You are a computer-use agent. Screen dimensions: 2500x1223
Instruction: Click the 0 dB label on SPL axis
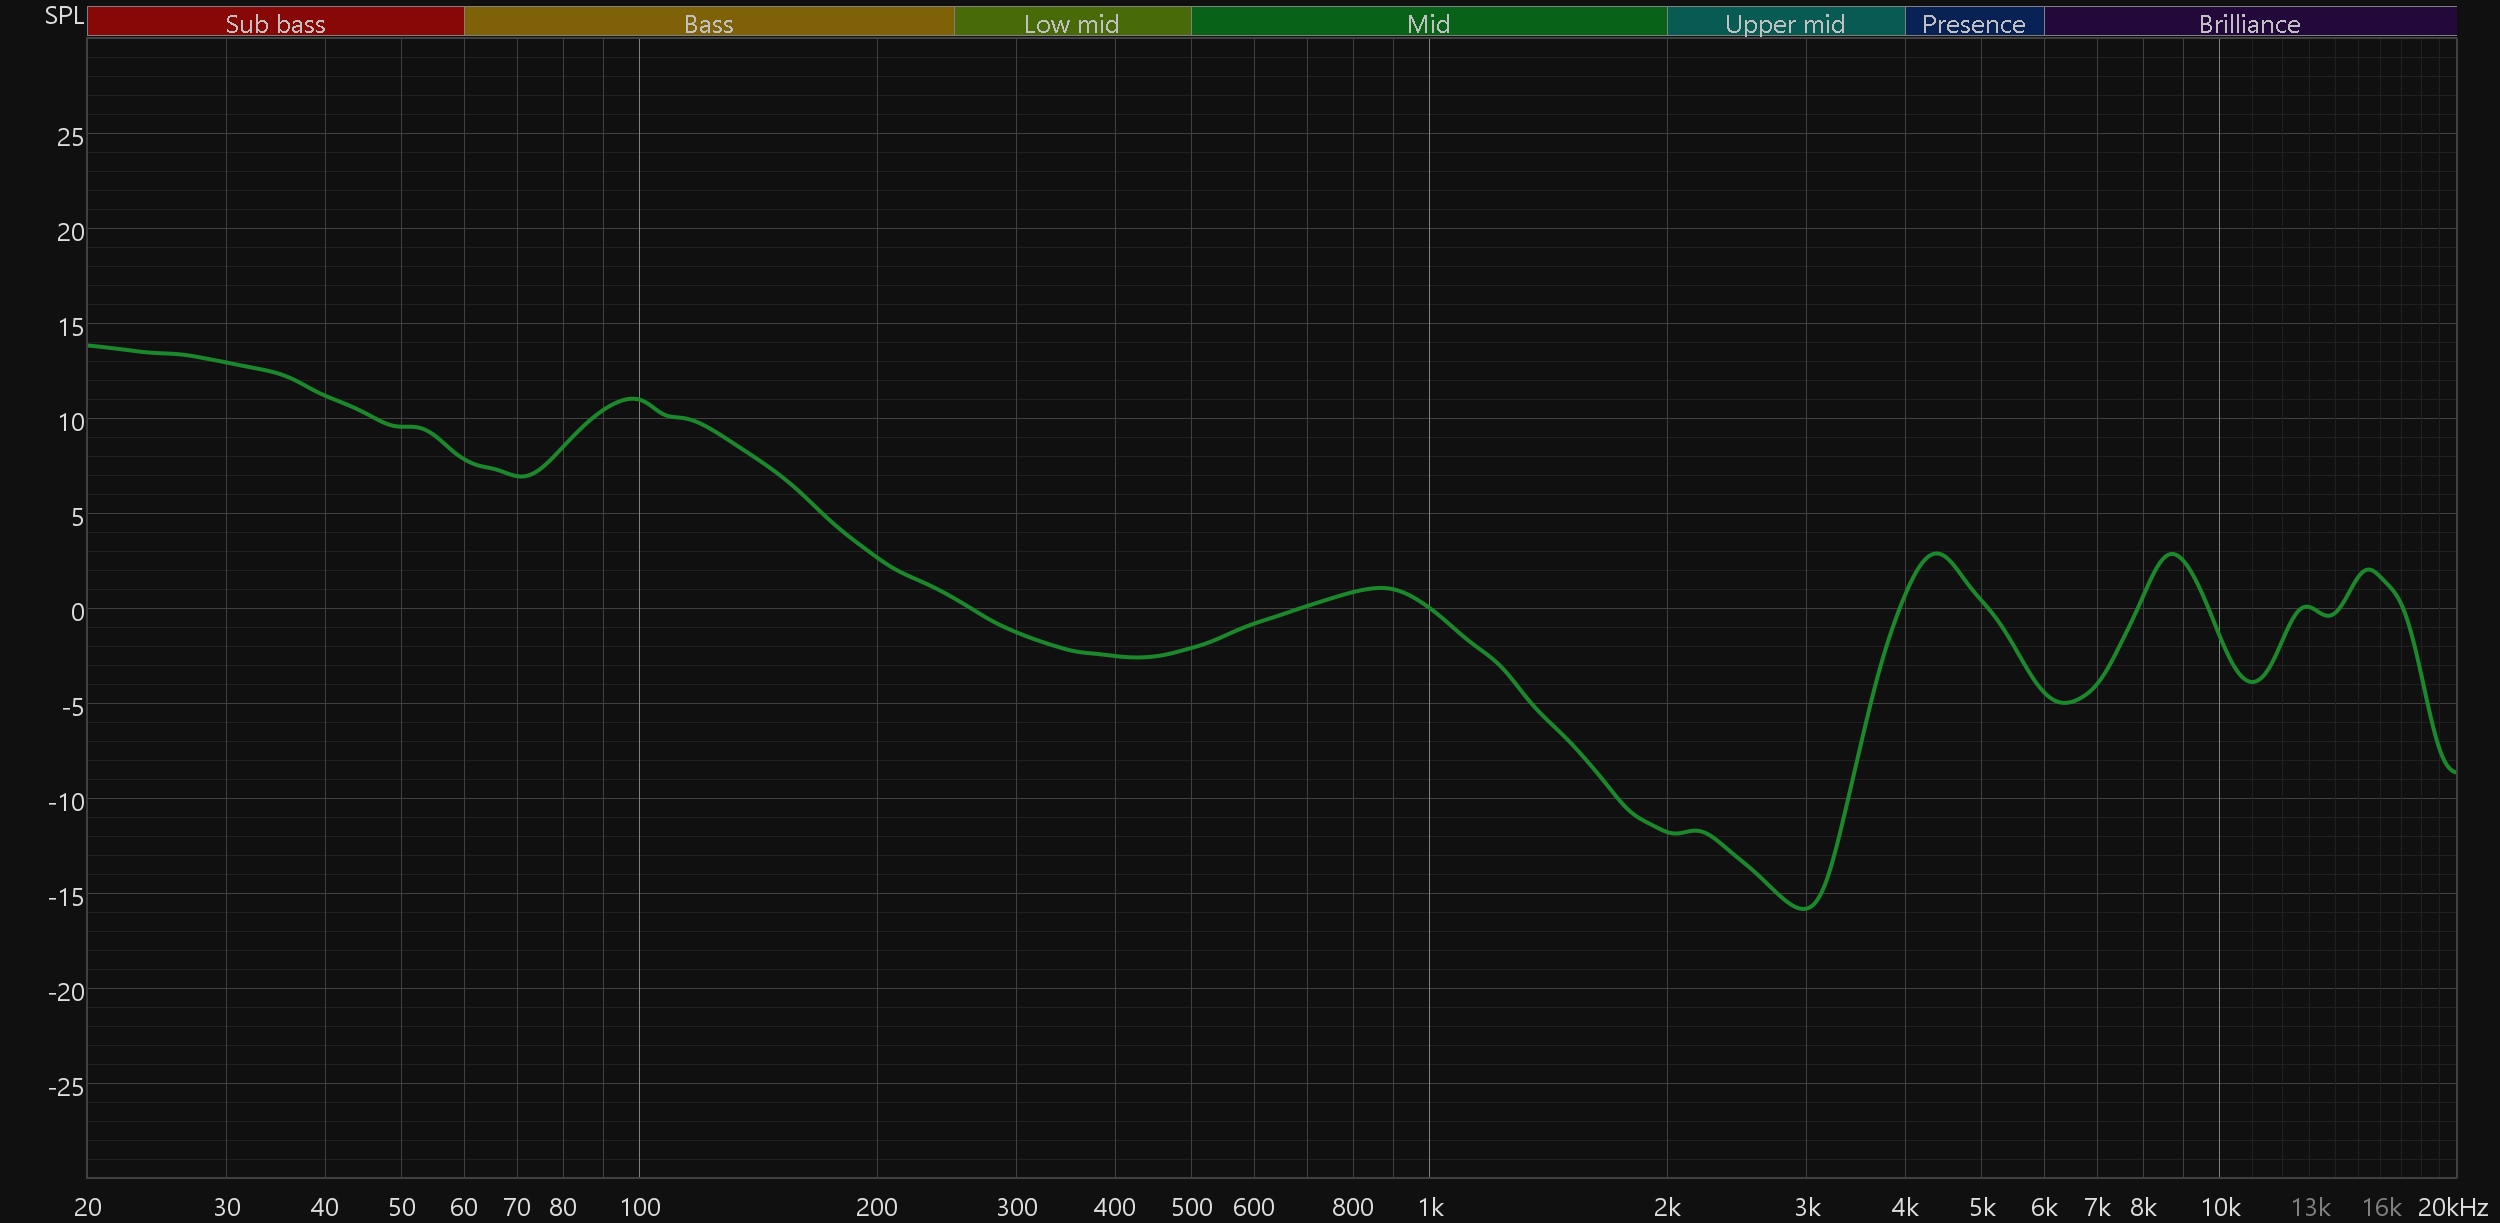pyautogui.click(x=77, y=612)
